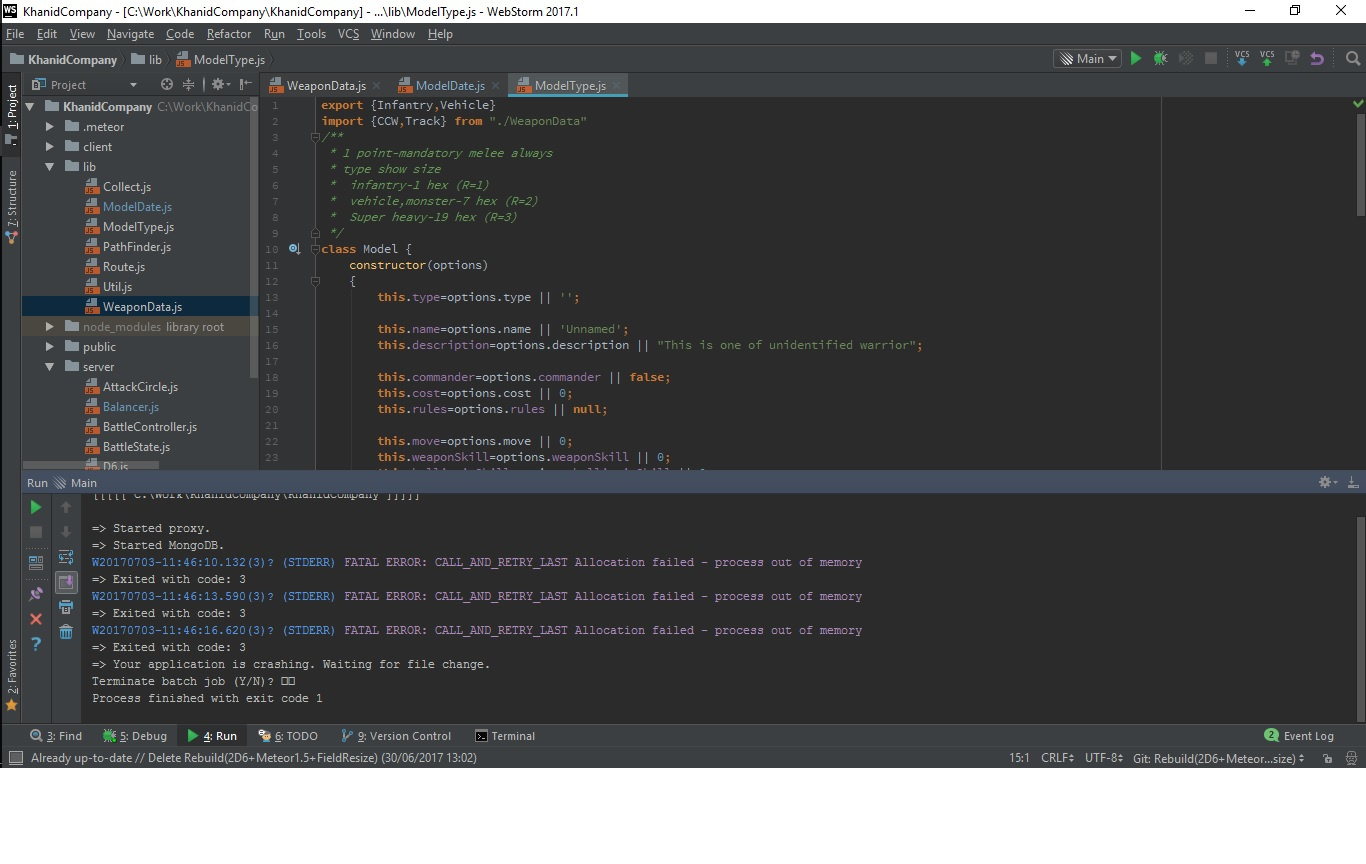Click the grey stop square in the Run panel
This screenshot has width=1366, height=864.
pyautogui.click(x=36, y=532)
